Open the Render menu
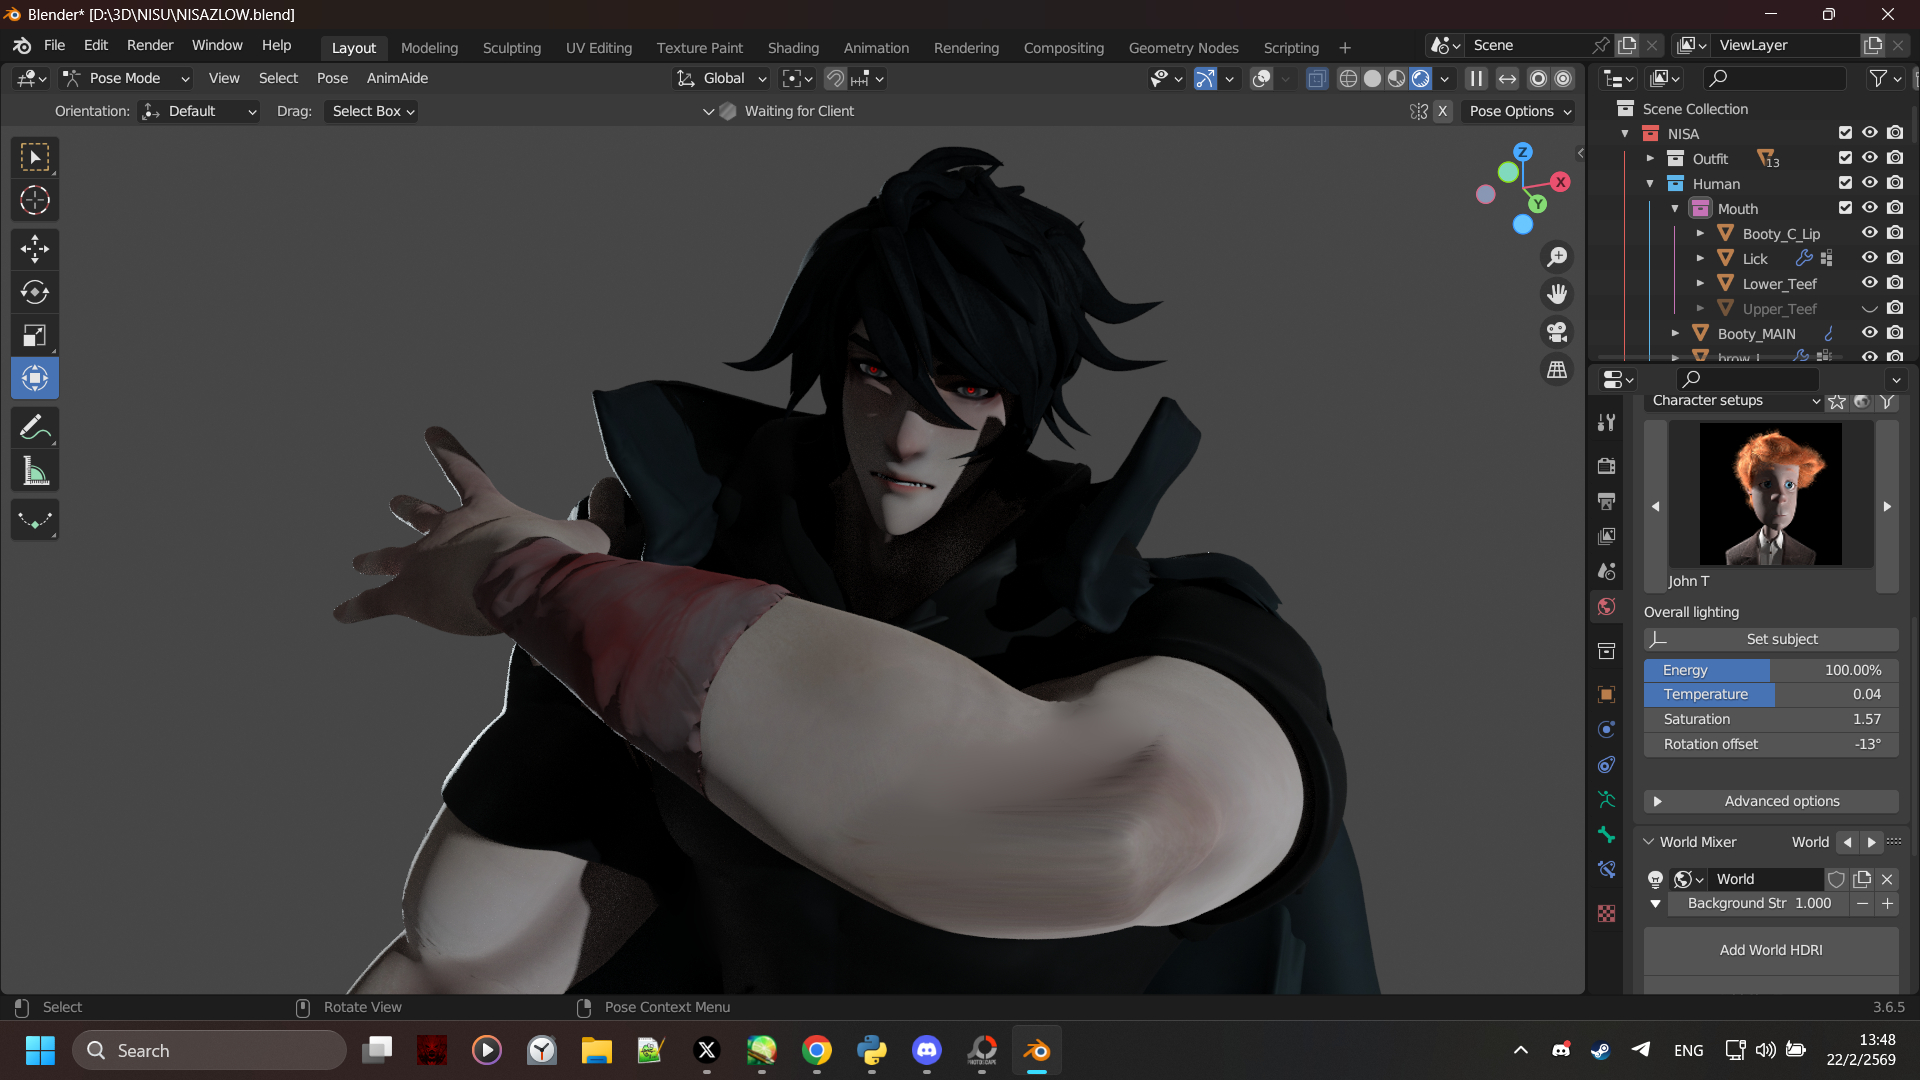 tap(149, 46)
